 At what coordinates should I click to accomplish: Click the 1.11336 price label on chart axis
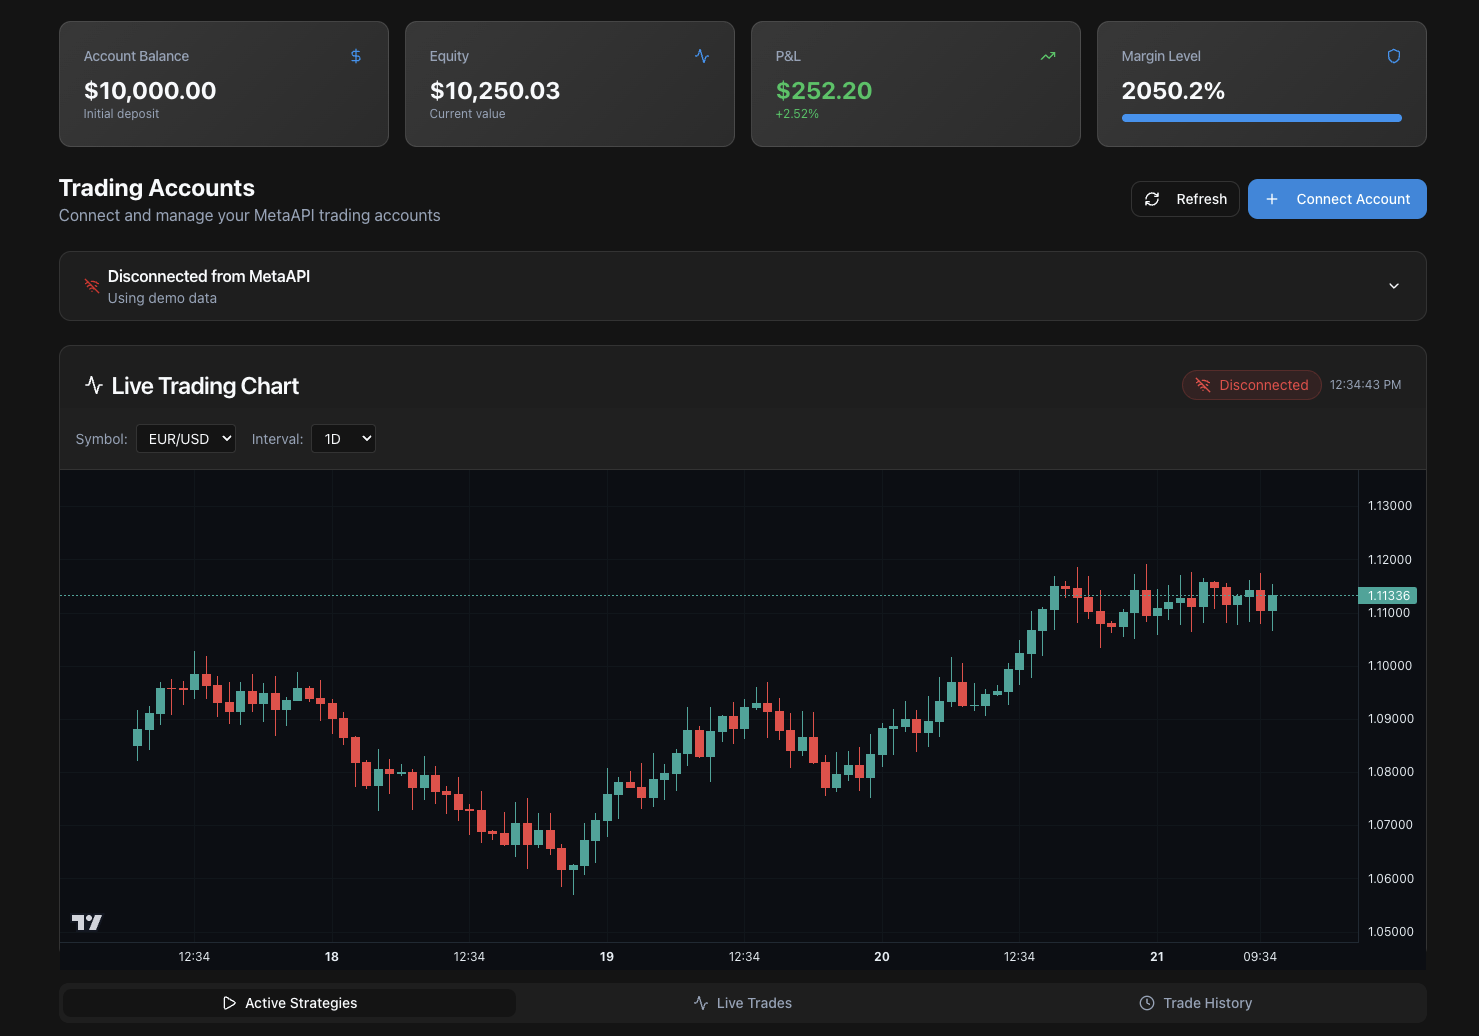pyautogui.click(x=1389, y=595)
